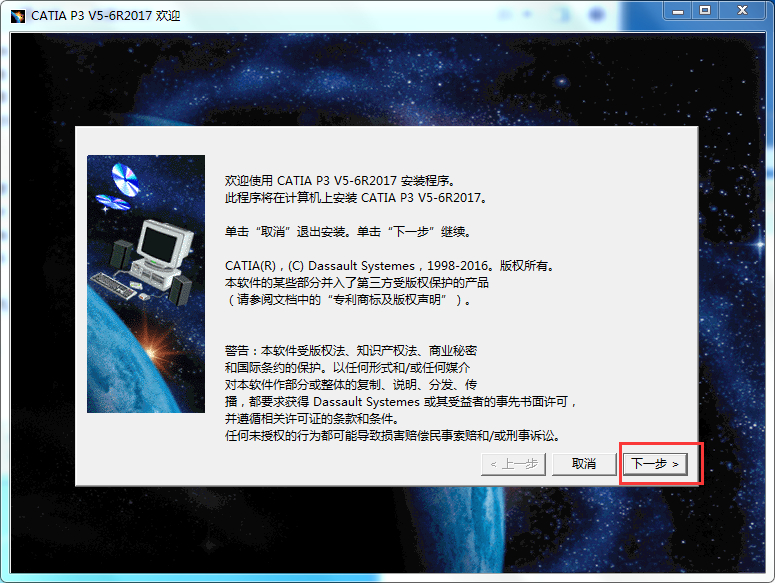The image size is (775, 583).
Task: Click the line '任何未授权的行为都可能导致损害赔偿民事索赔和/或刑事诉讼。'
Action: (x=392, y=436)
